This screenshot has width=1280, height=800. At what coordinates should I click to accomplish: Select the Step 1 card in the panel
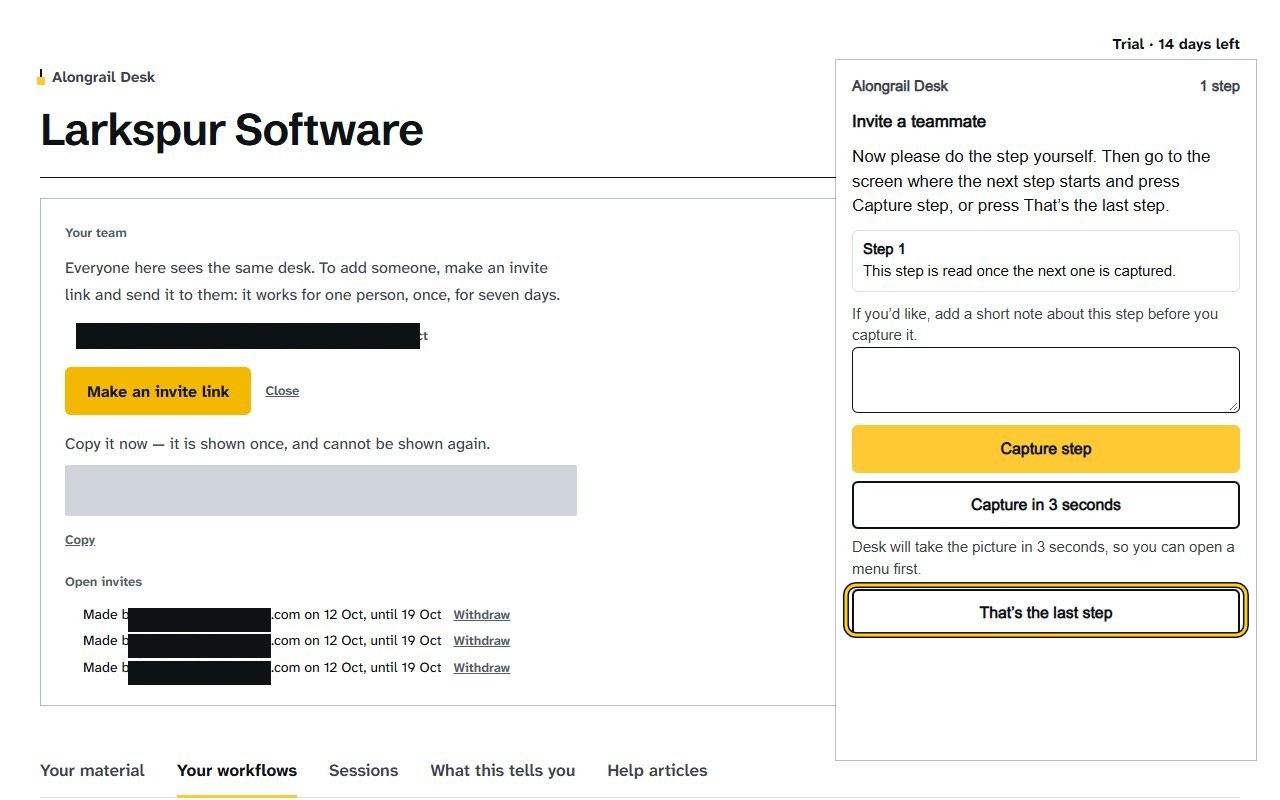point(1046,261)
